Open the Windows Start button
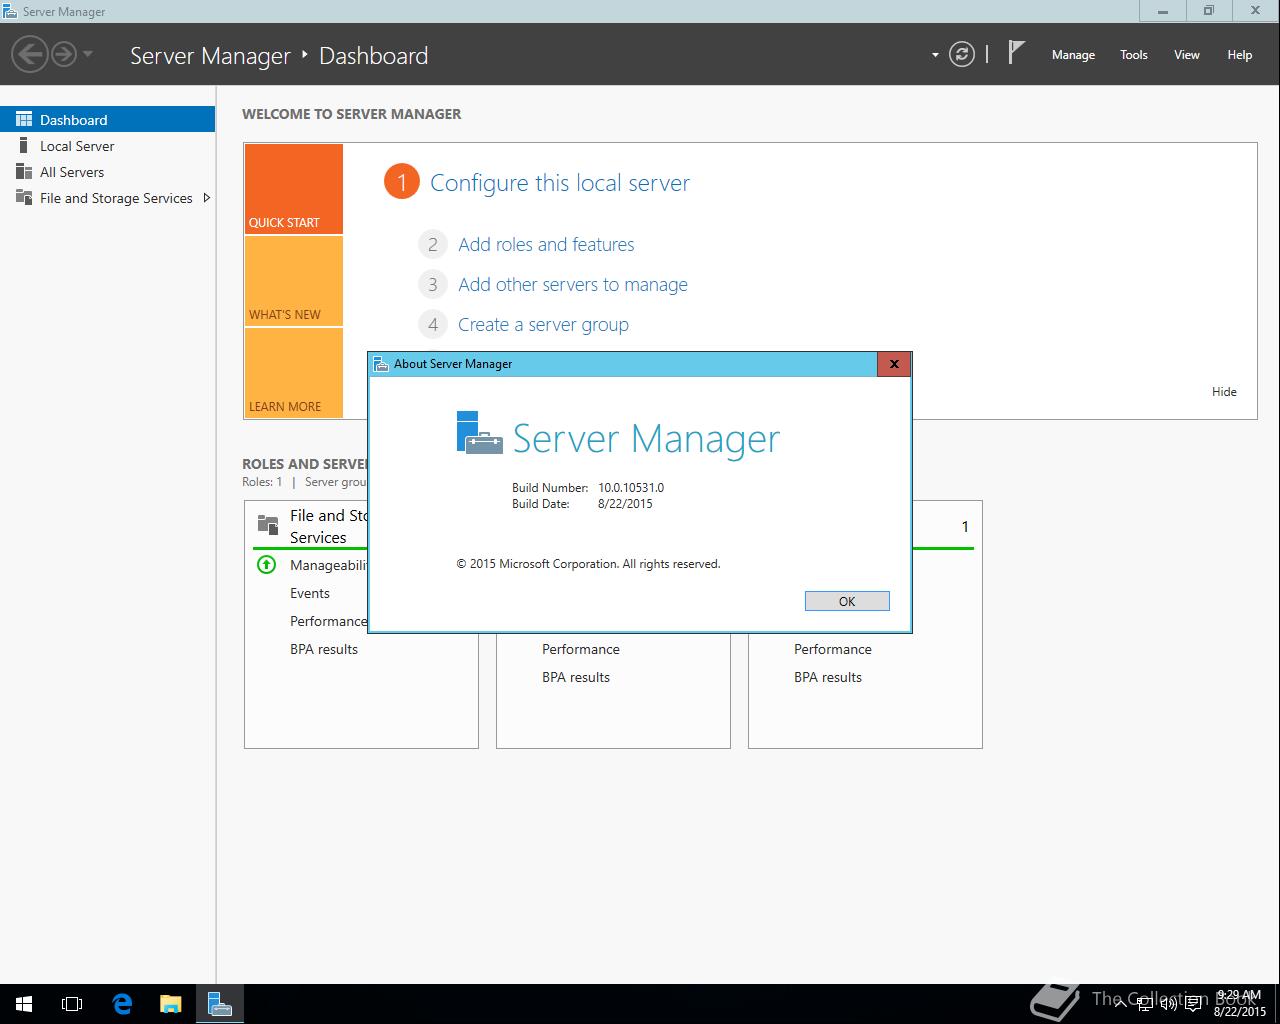This screenshot has height=1024, width=1280. [x=24, y=1004]
